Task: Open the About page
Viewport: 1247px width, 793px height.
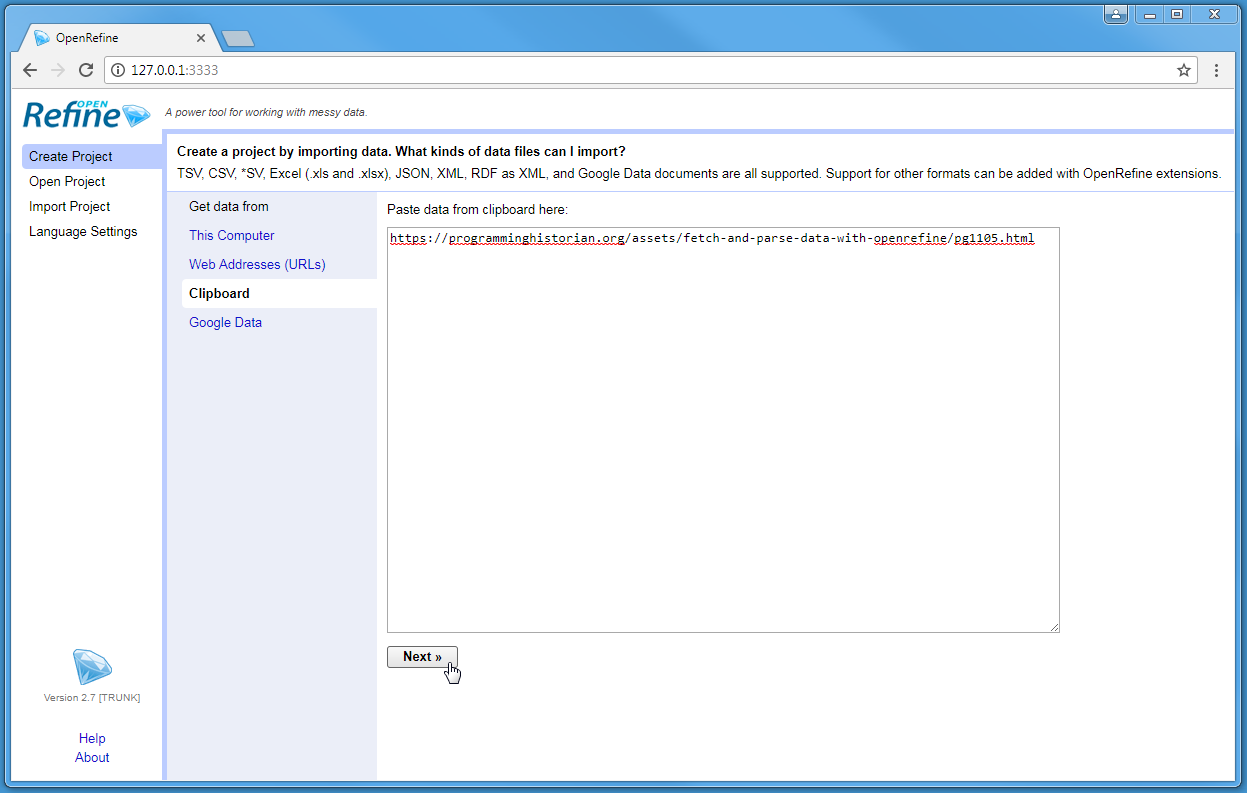Action: pos(91,757)
